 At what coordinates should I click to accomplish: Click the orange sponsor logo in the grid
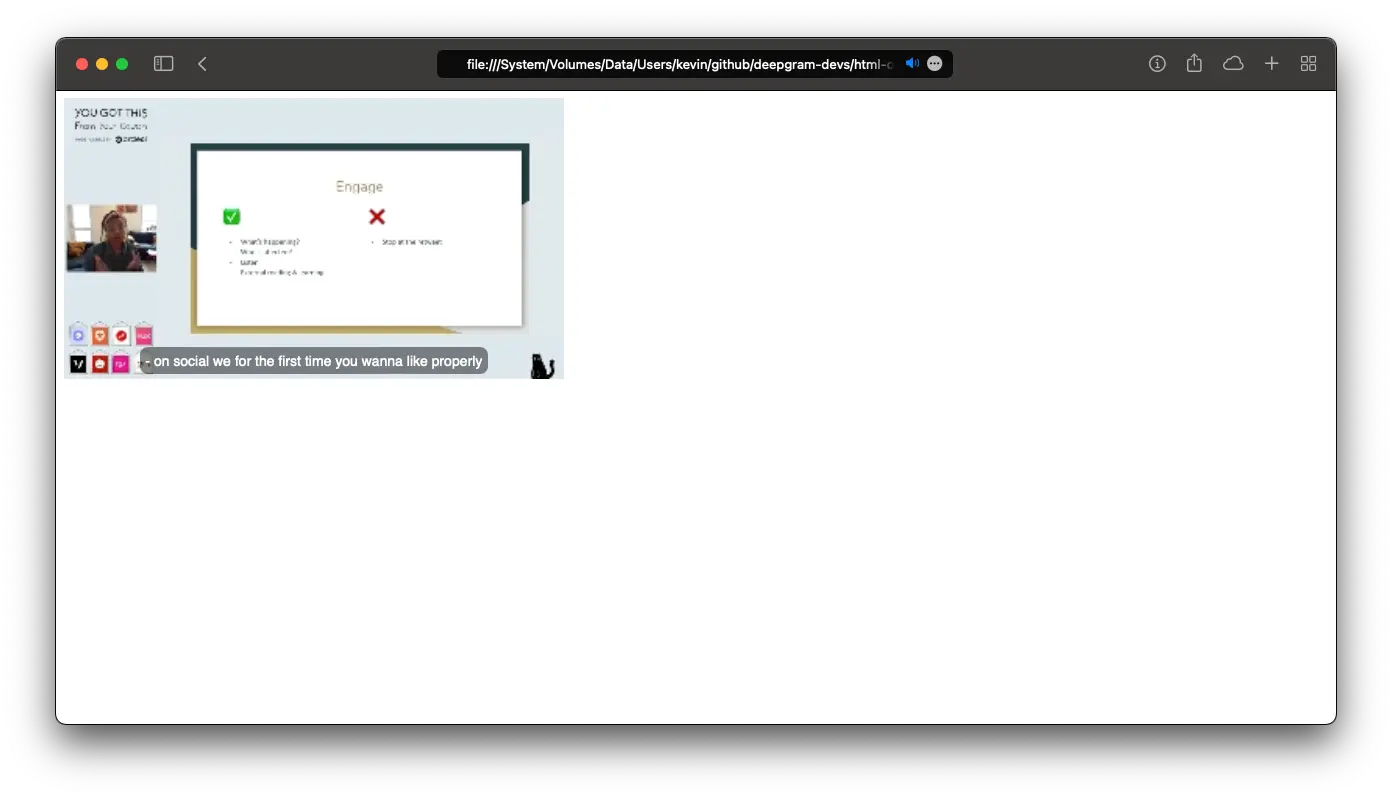(100, 334)
